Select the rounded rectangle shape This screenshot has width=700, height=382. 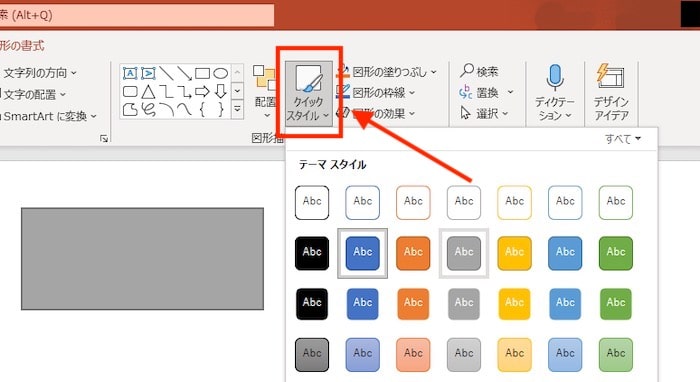click(x=130, y=91)
